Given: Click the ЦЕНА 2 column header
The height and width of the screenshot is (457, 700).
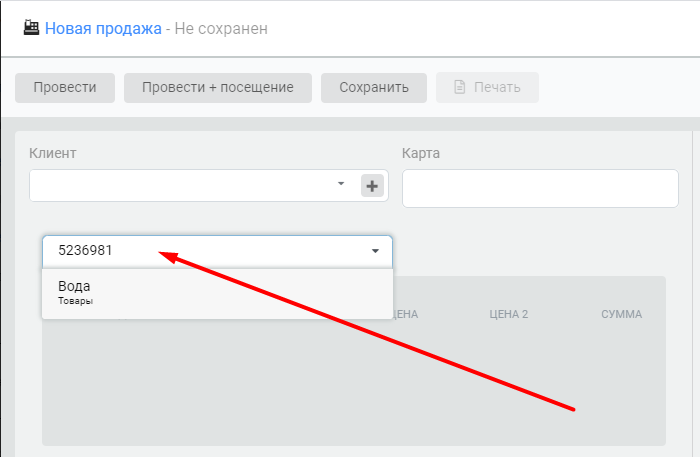Looking at the screenshot, I should click(x=508, y=314).
